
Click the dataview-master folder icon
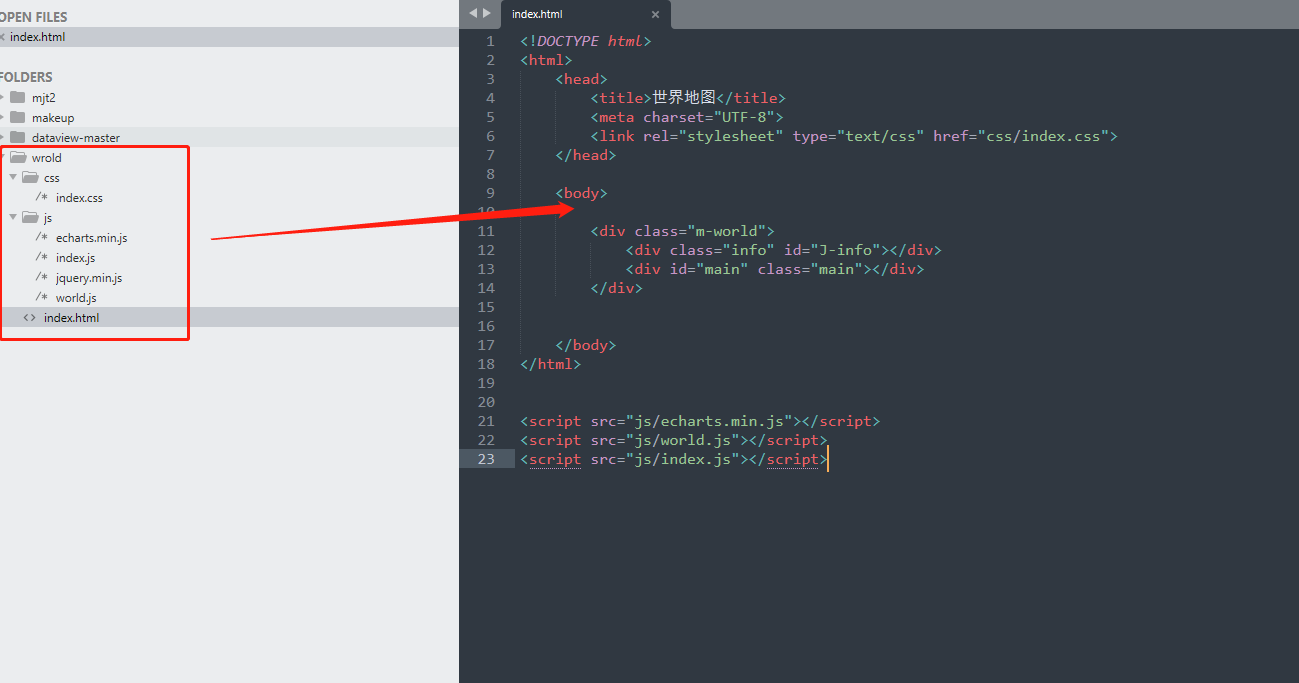pos(17,137)
